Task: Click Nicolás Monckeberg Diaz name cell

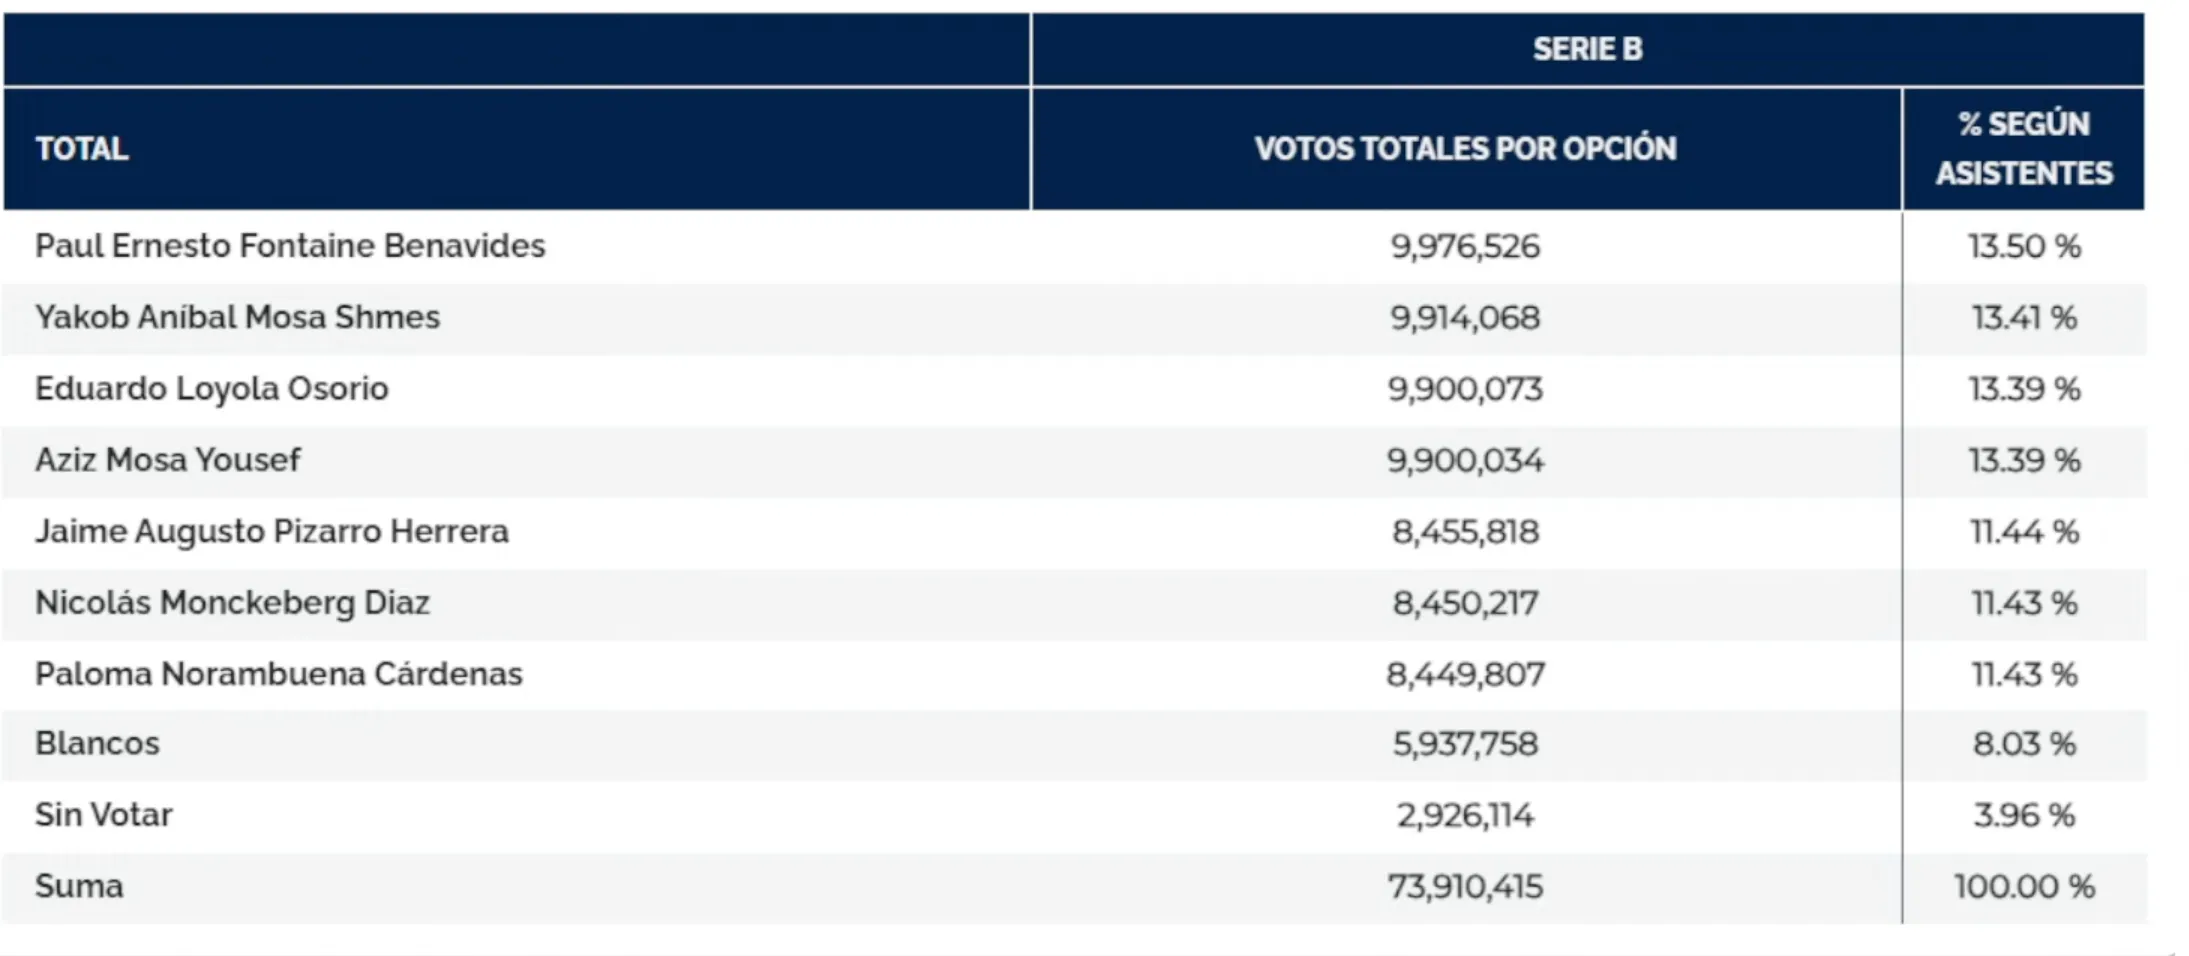Action: coord(232,603)
